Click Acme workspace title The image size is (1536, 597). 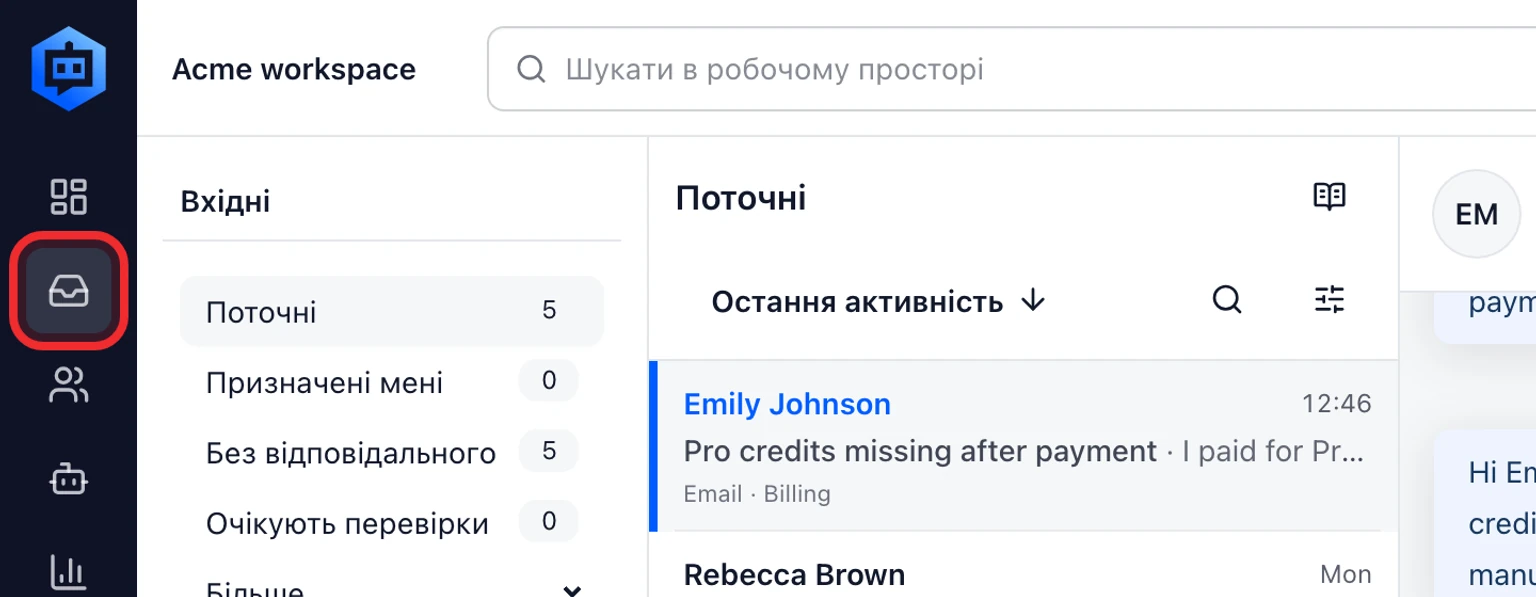coord(294,69)
